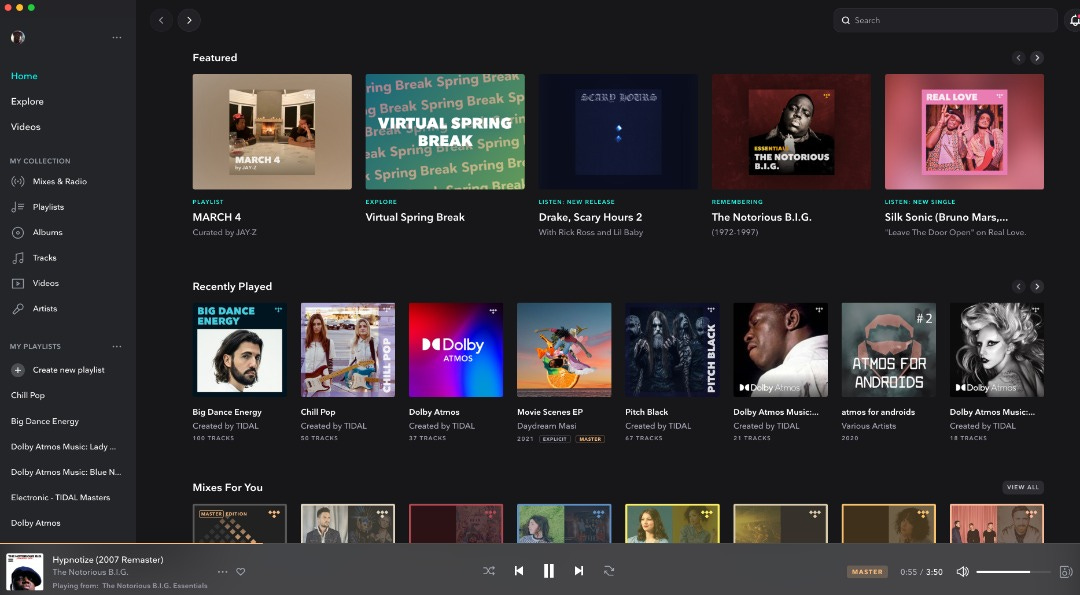The width and height of the screenshot is (1080, 595).
Task: Open the Dolby Atmos playlist cover
Action: [456, 350]
